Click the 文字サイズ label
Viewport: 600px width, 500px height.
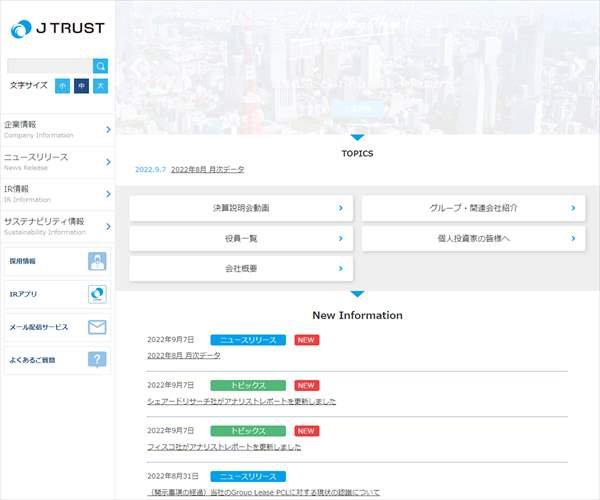(x=29, y=85)
